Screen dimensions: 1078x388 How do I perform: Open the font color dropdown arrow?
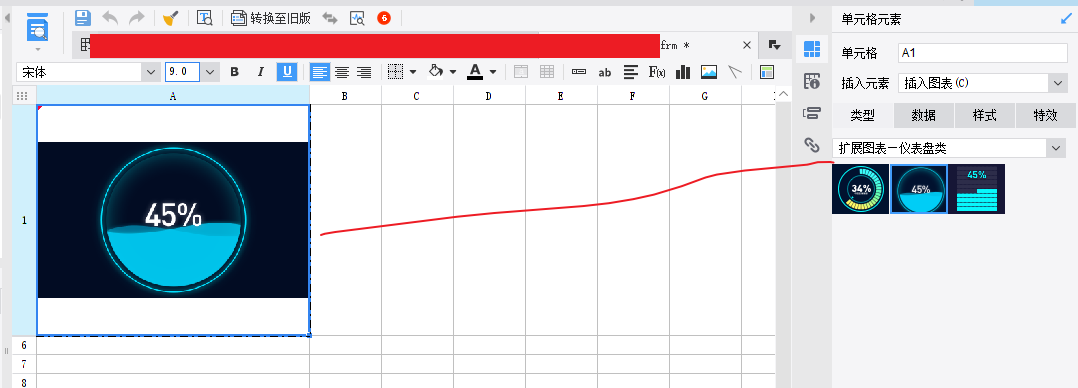493,72
